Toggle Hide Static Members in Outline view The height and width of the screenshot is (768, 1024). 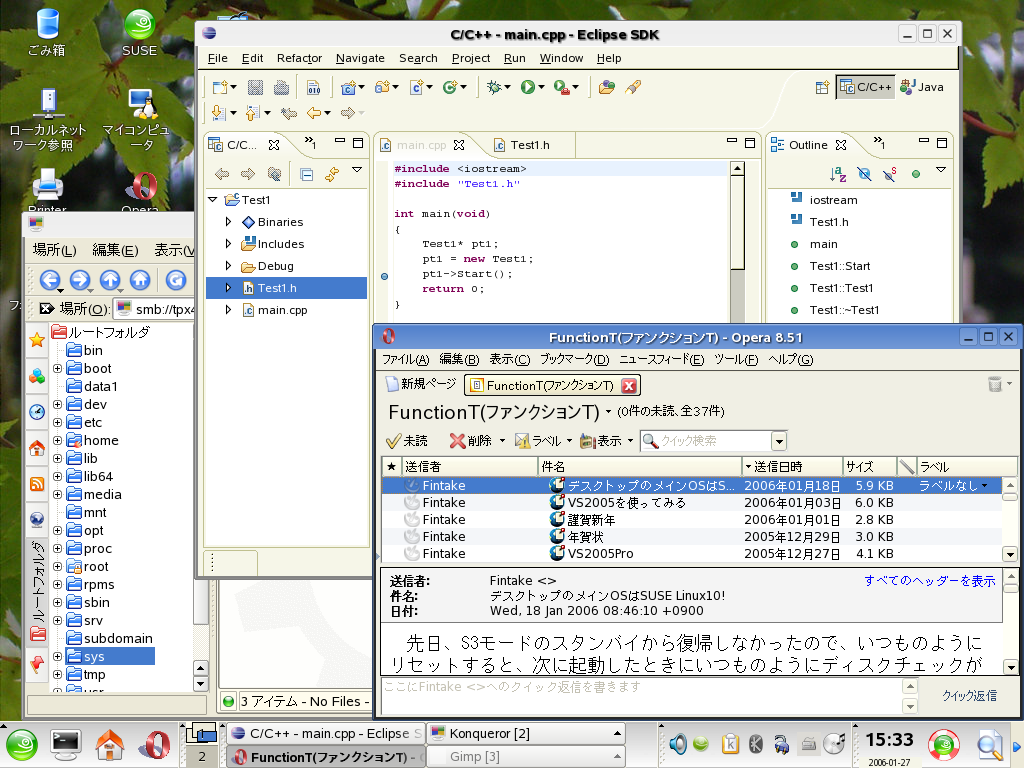(889, 174)
